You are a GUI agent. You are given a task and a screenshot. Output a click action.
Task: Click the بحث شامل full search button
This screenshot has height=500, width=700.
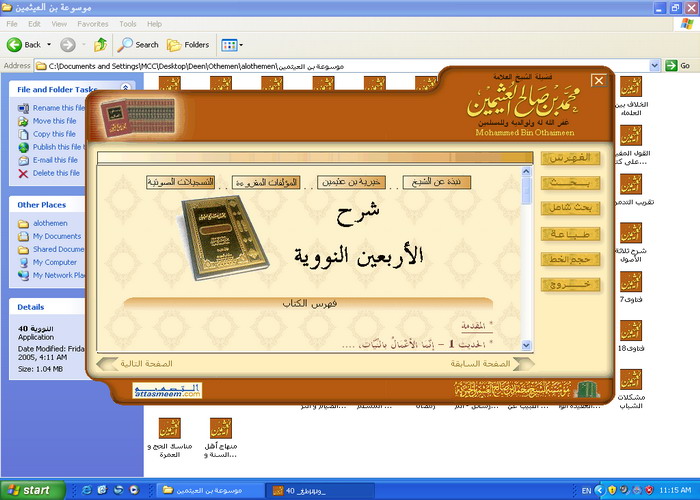(x=570, y=208)
